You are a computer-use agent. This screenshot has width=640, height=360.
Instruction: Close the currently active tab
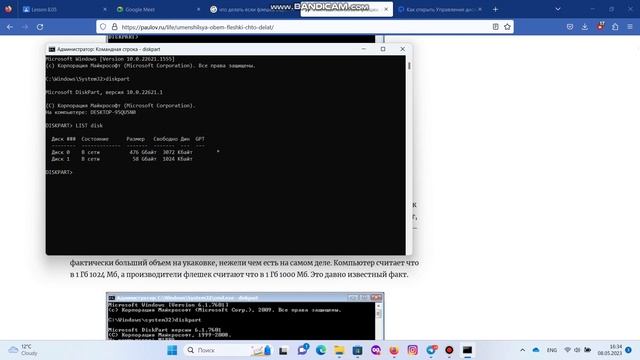(386, 9)
